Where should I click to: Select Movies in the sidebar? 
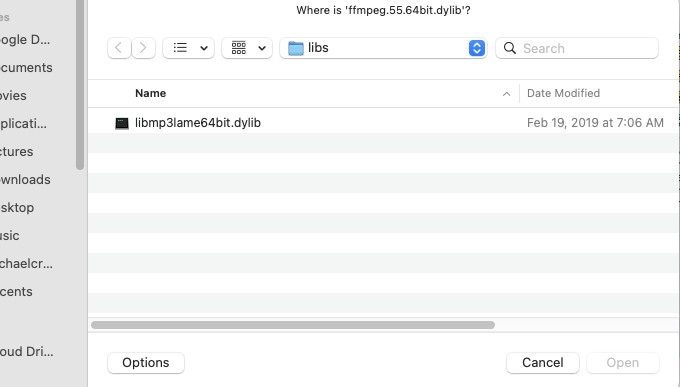click(x=13, y=95)
